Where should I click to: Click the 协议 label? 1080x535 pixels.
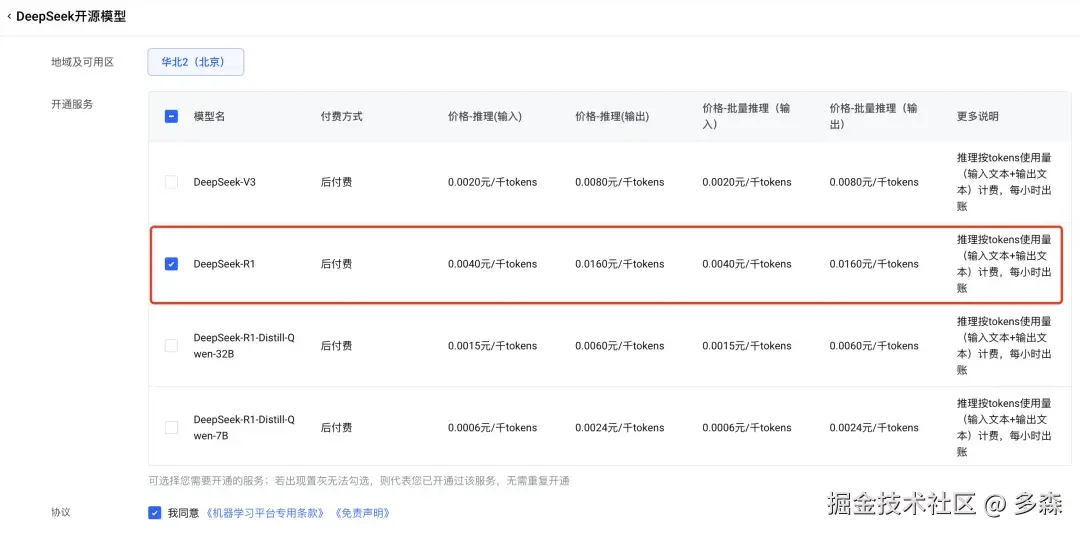[x=61, y=512]
